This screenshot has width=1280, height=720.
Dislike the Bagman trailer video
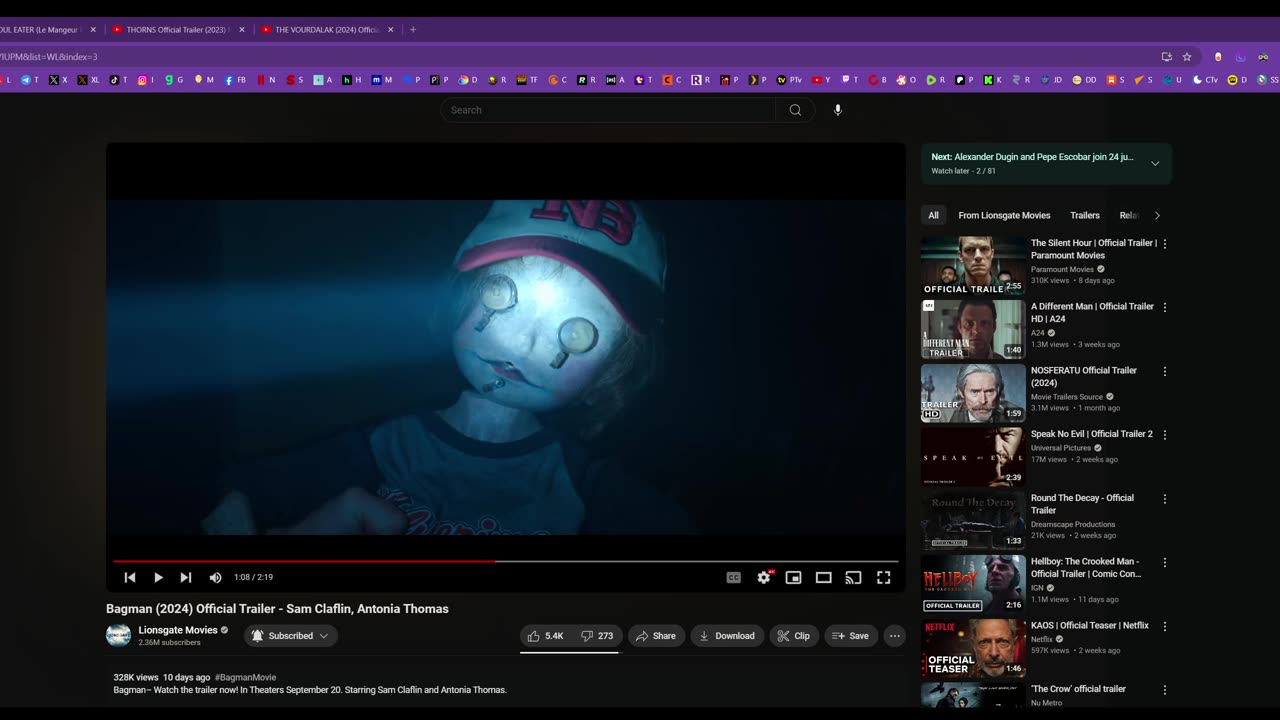point(598,636)
